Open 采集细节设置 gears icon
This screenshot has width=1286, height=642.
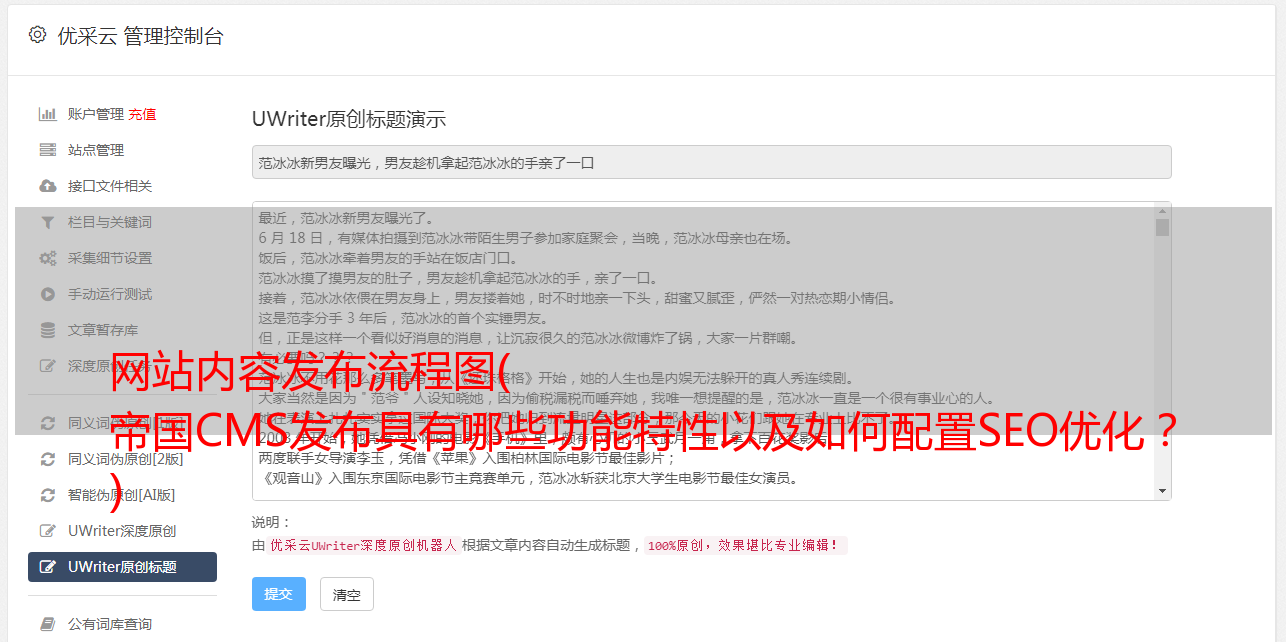[x=47, y=258]
